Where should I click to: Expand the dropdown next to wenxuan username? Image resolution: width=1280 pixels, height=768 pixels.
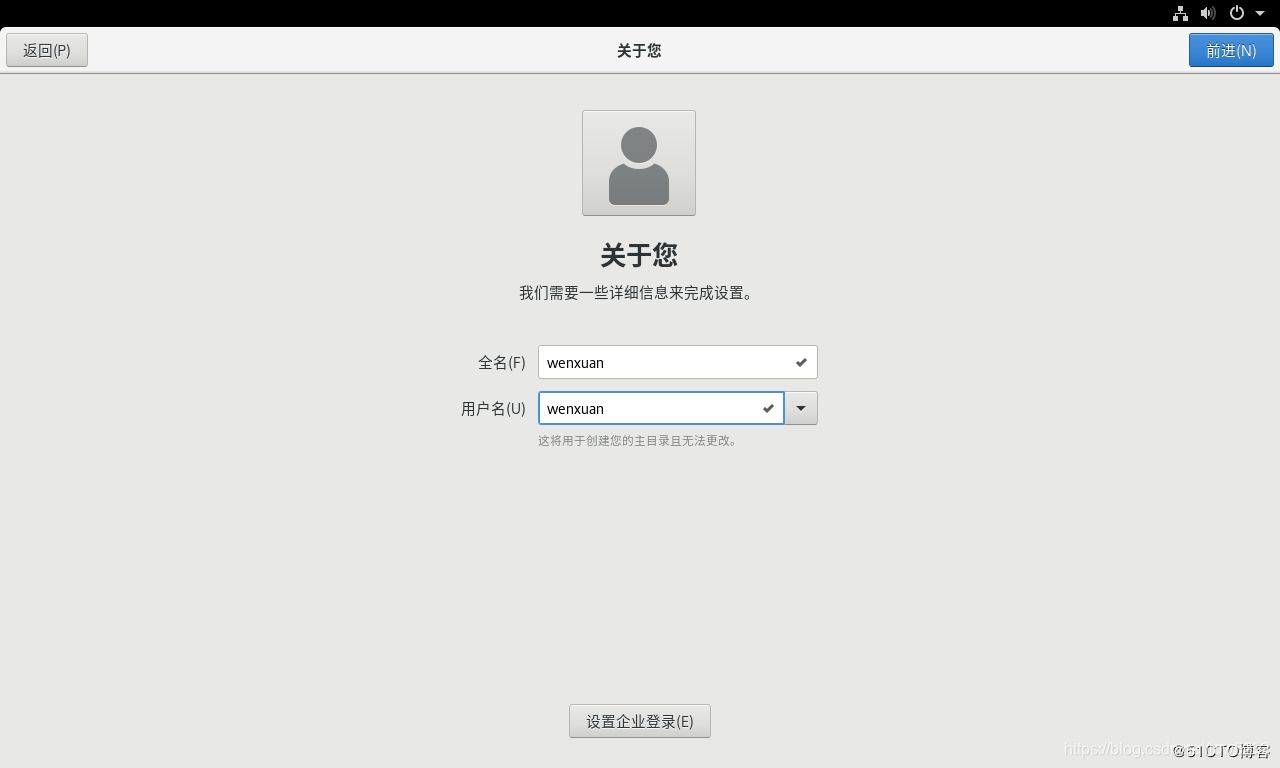click(800, 408)
